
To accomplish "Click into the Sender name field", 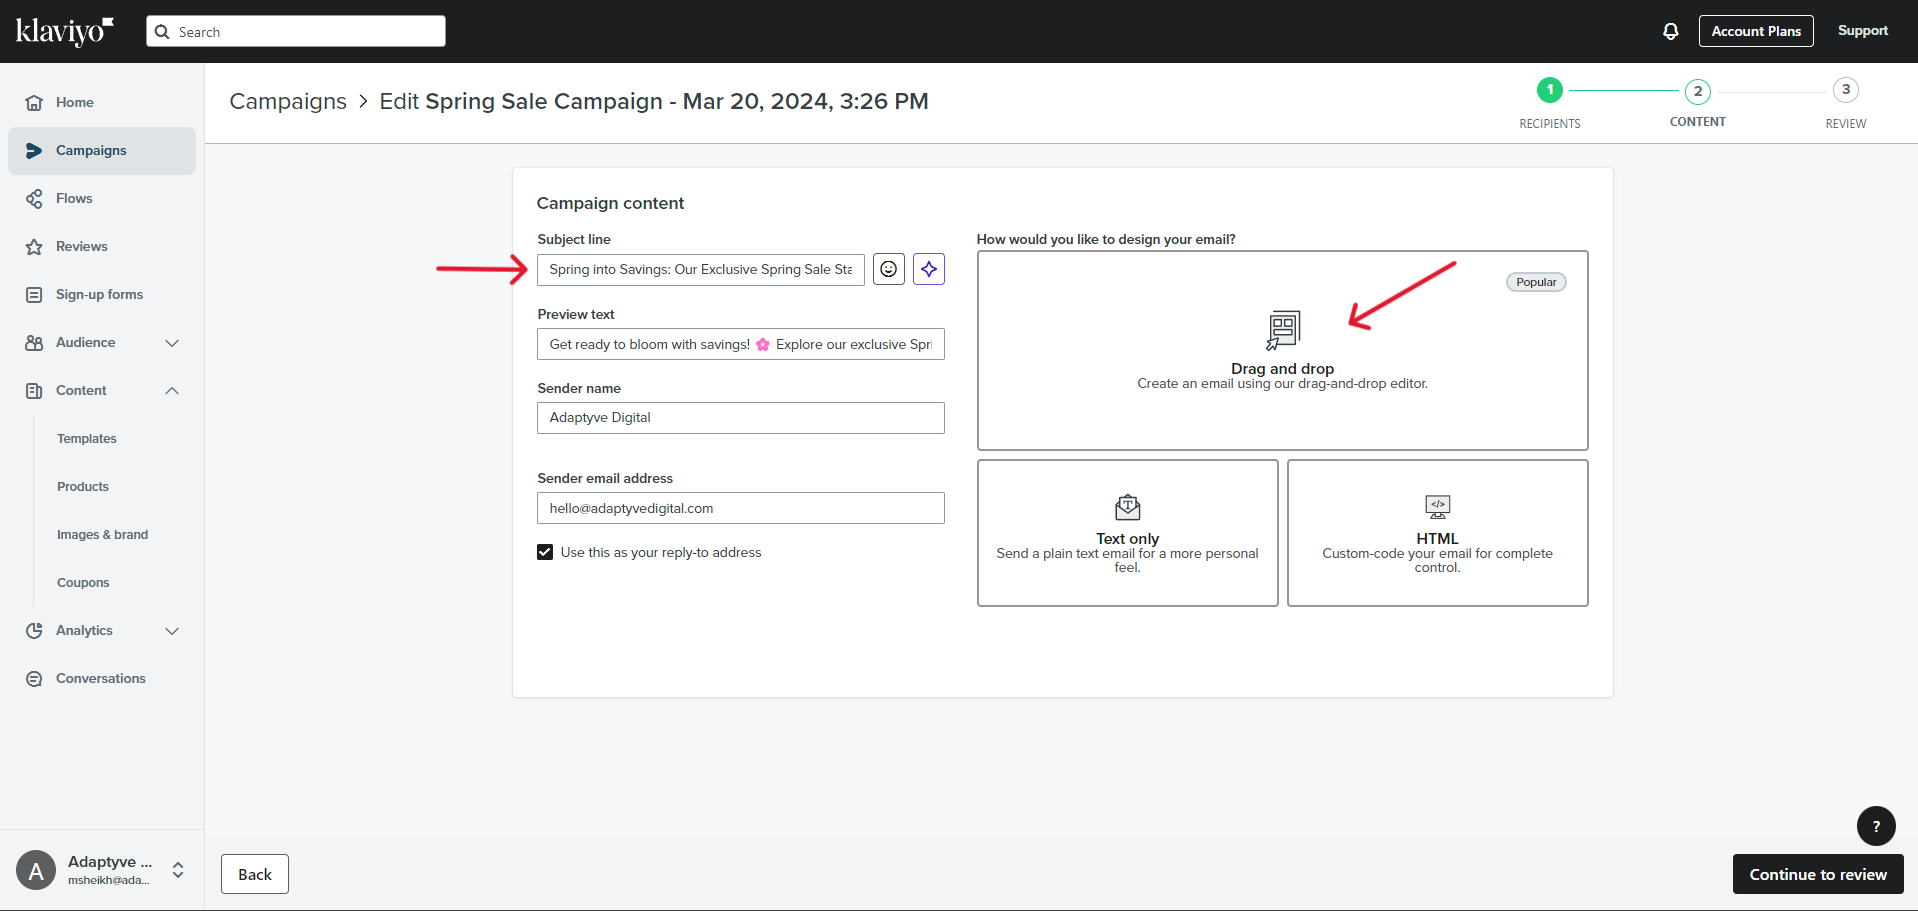I will [x=740, y=418].
